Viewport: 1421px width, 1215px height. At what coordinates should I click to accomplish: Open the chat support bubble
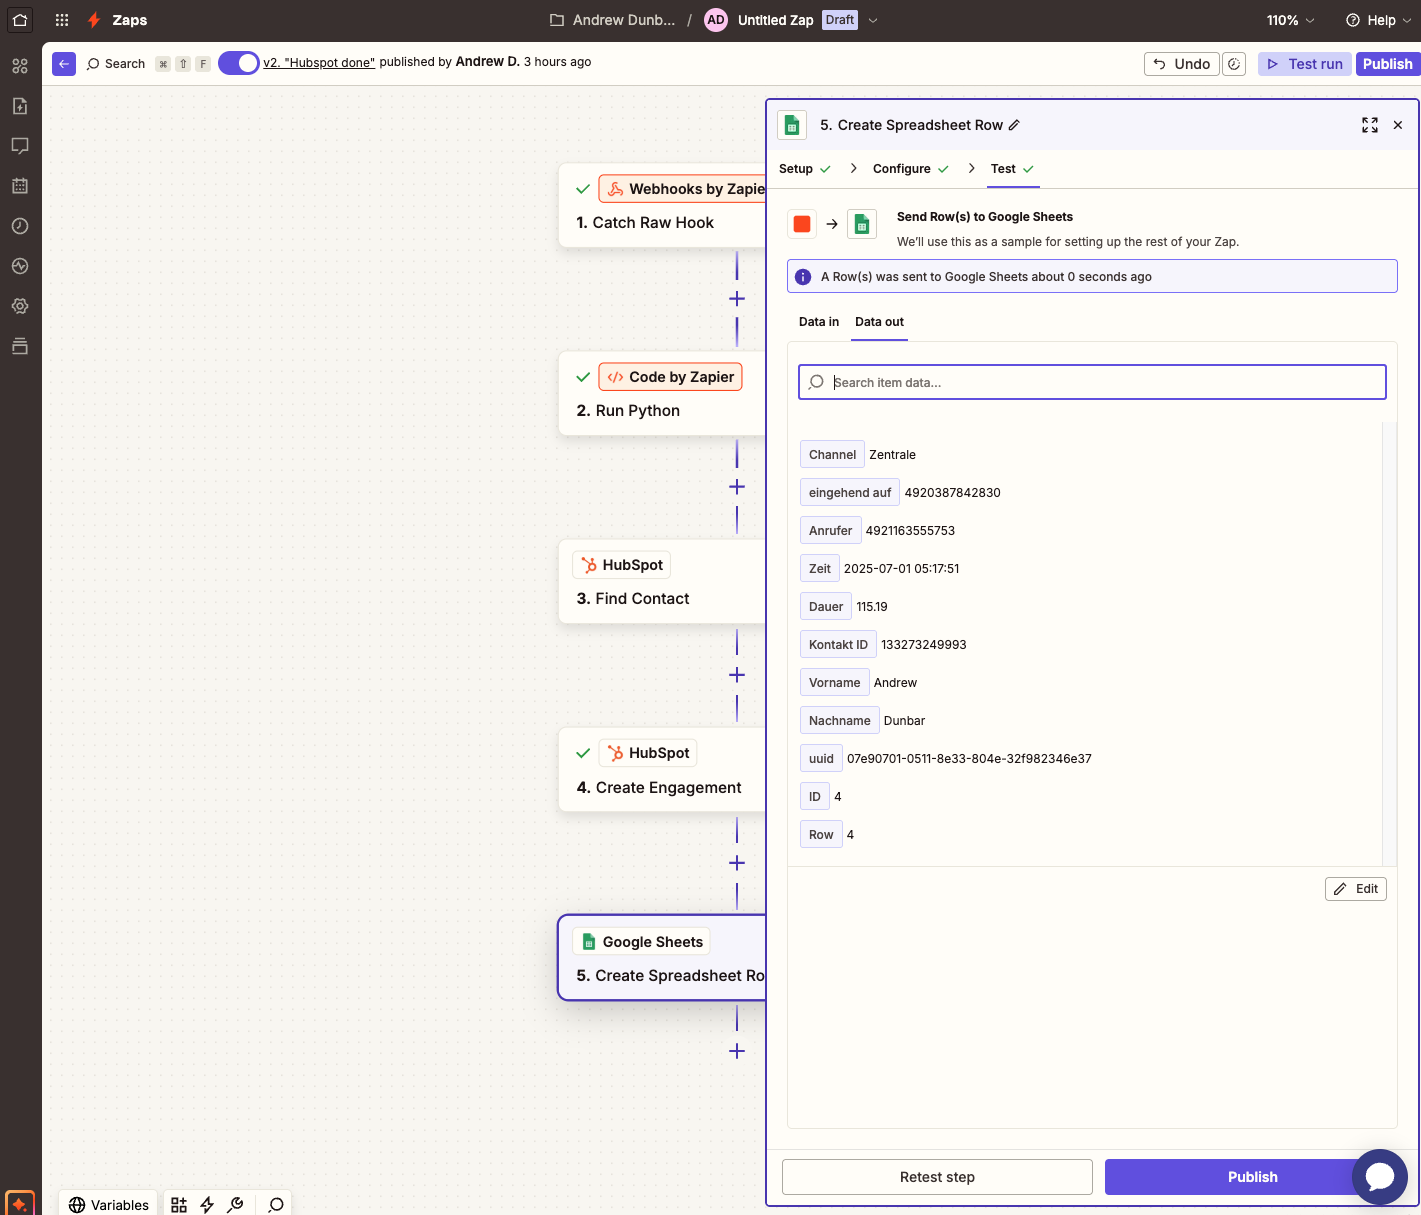pyautogui.click(x=1380, y=1177)
